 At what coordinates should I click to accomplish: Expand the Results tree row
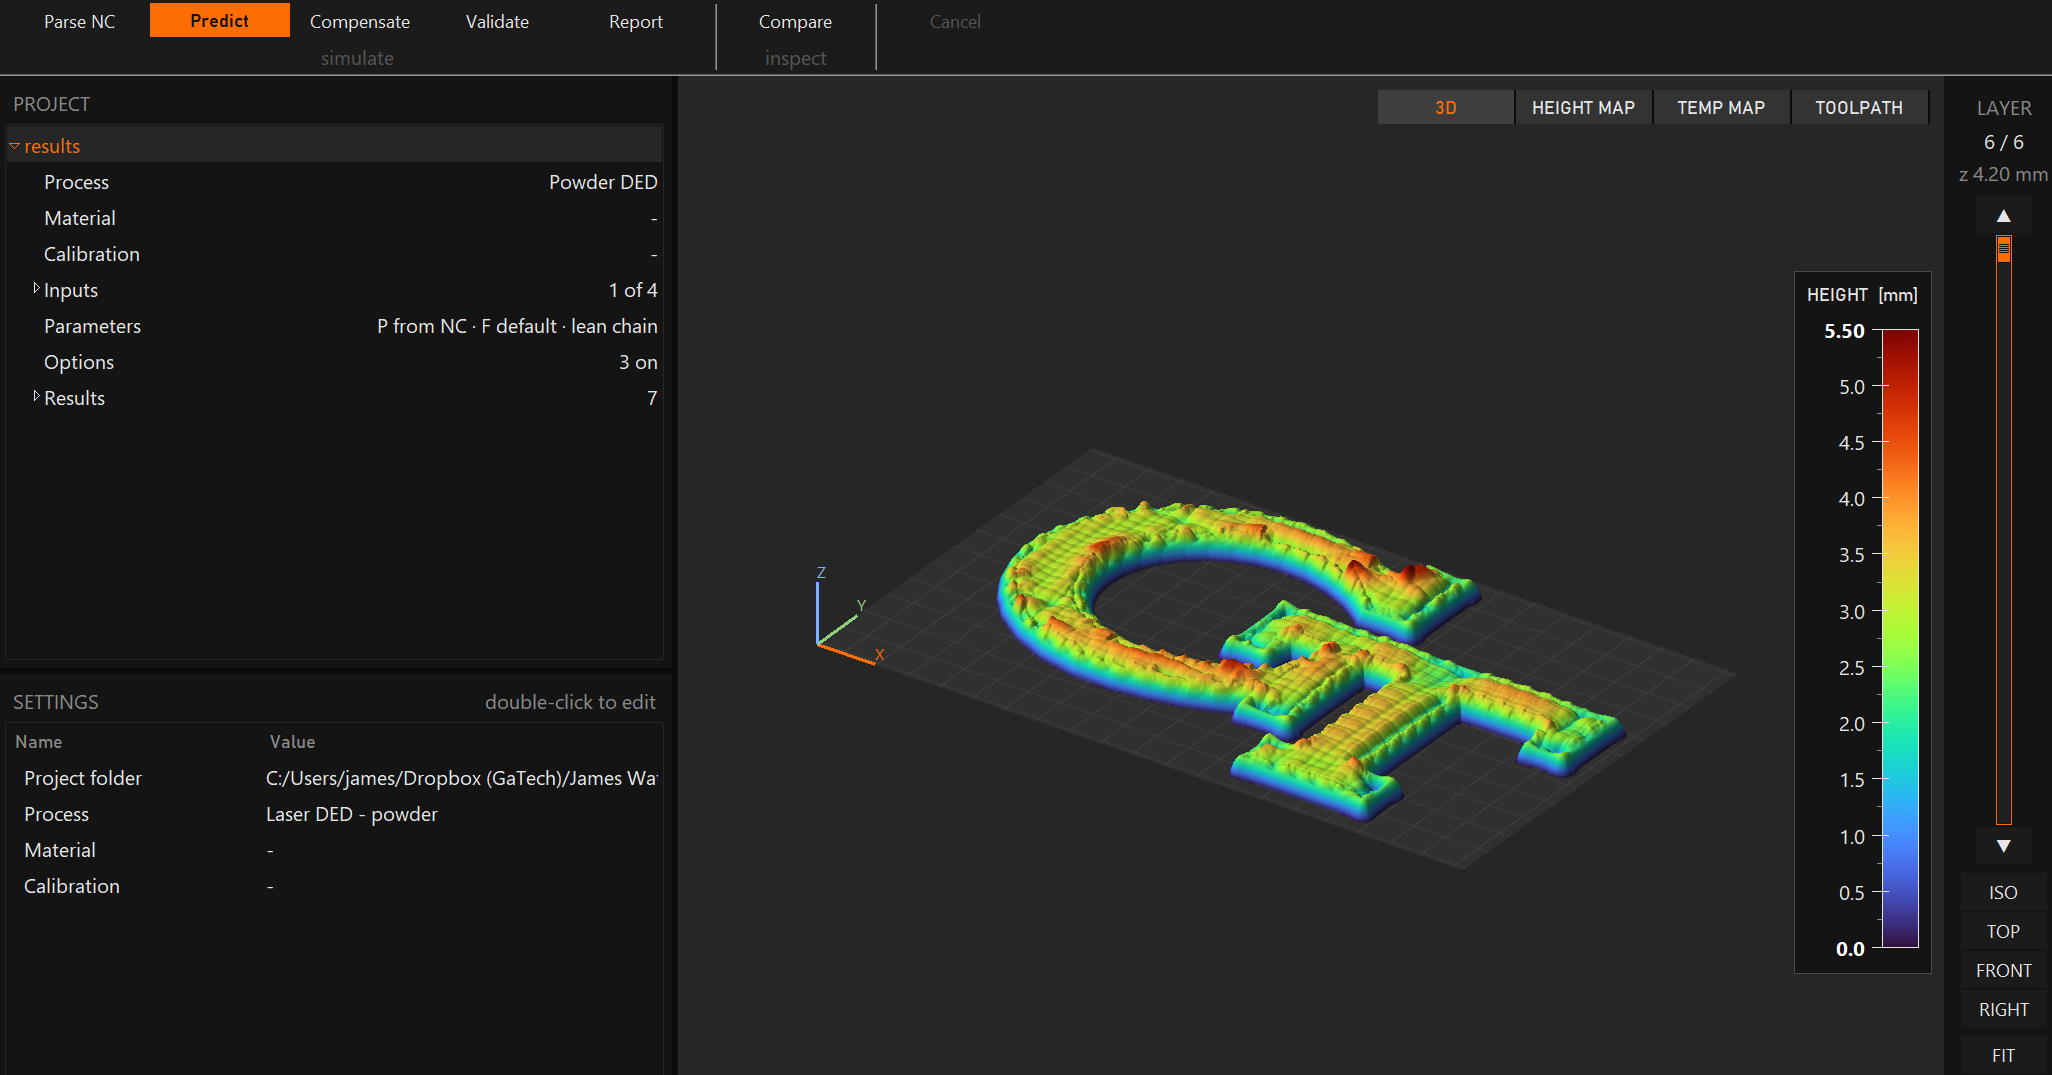[37, 397]
